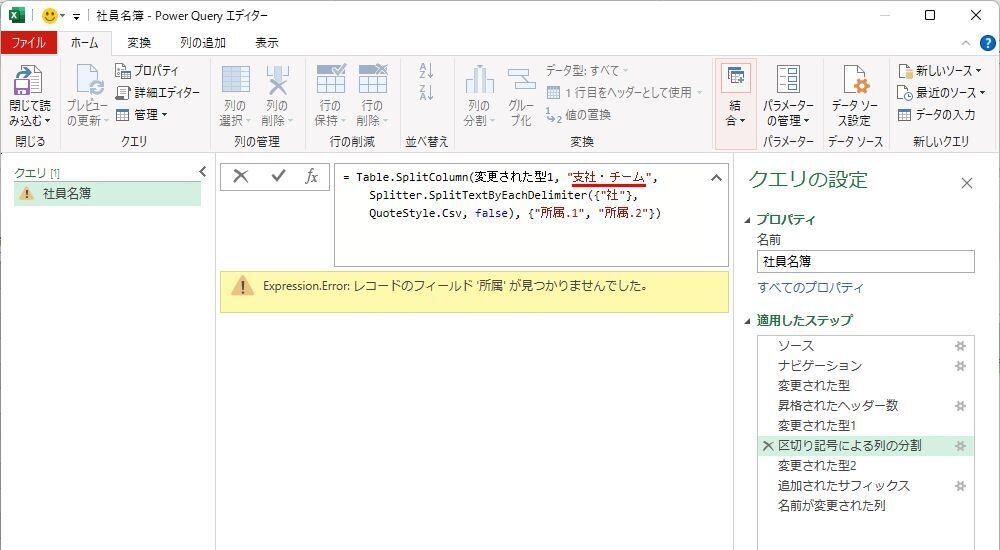Click 列の選択 icon
Viewport: 1000px width, 550px height.
[235, 80]
